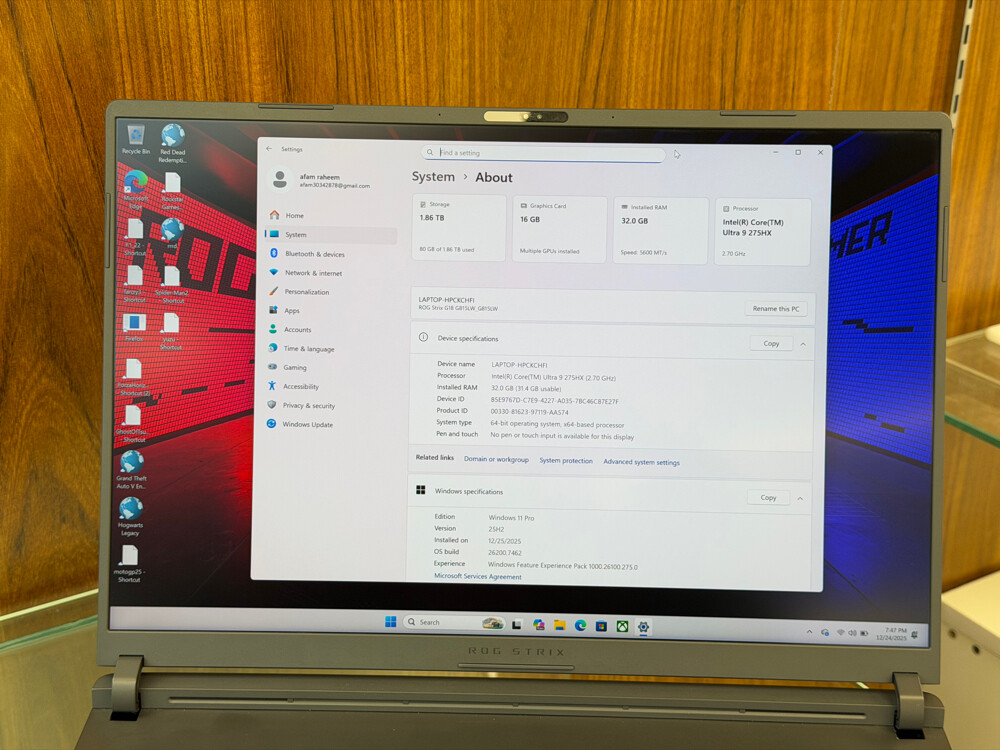This screenshot has width=1000, height=750.
Task: Select the Rockstar Games desktop shortcut
Action: pos(172,191)
